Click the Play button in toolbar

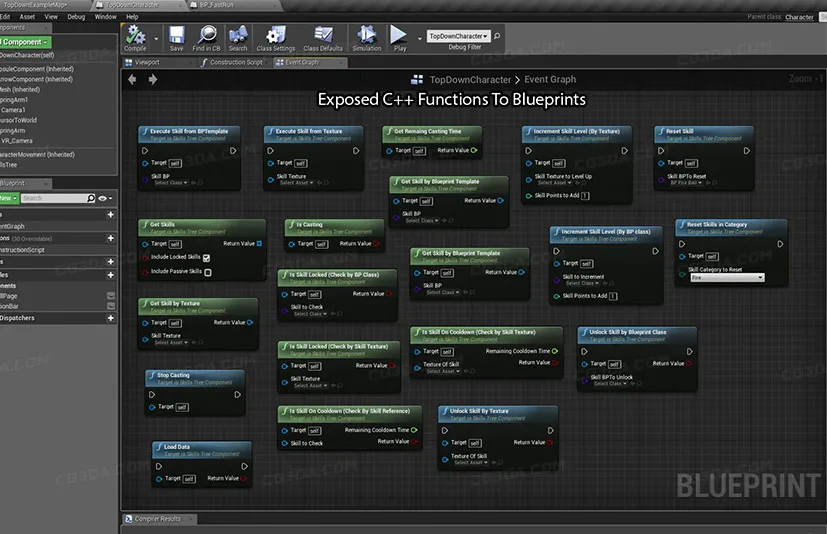point(399,38)
